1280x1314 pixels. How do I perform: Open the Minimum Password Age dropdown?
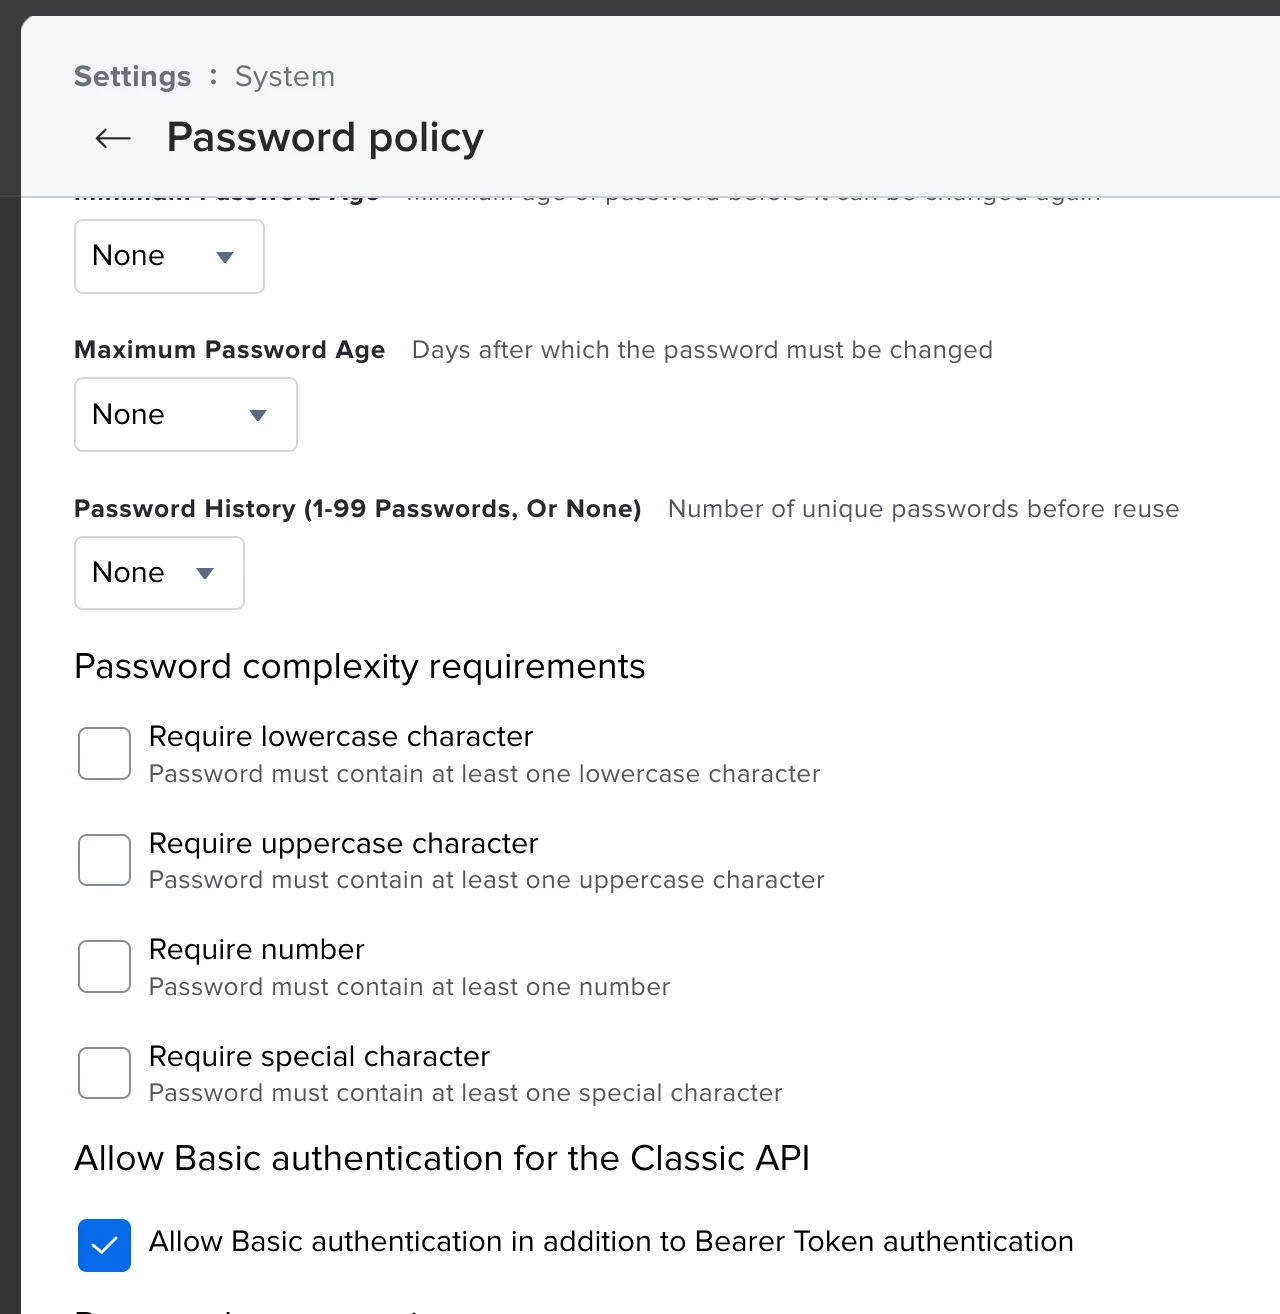(x=169, y=256)
